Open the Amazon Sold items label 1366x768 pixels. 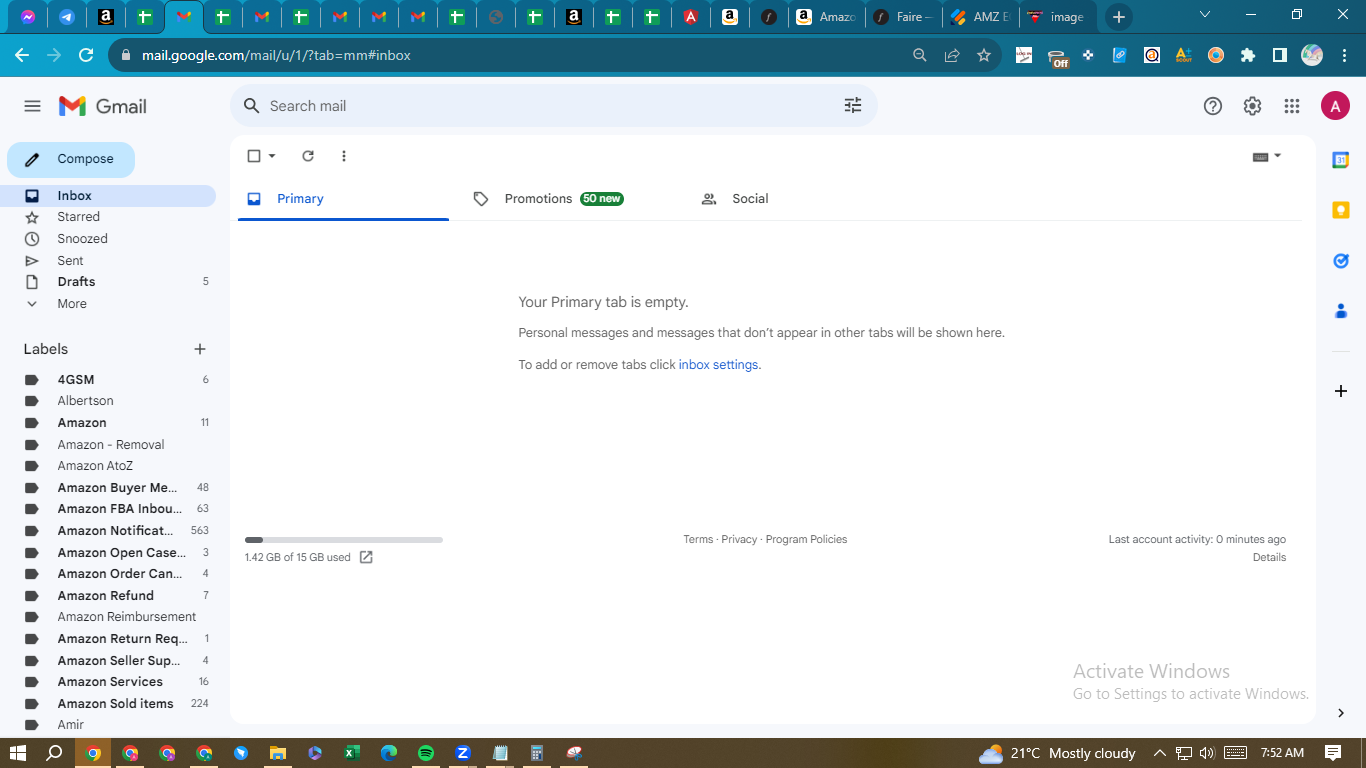click(115, 704)
